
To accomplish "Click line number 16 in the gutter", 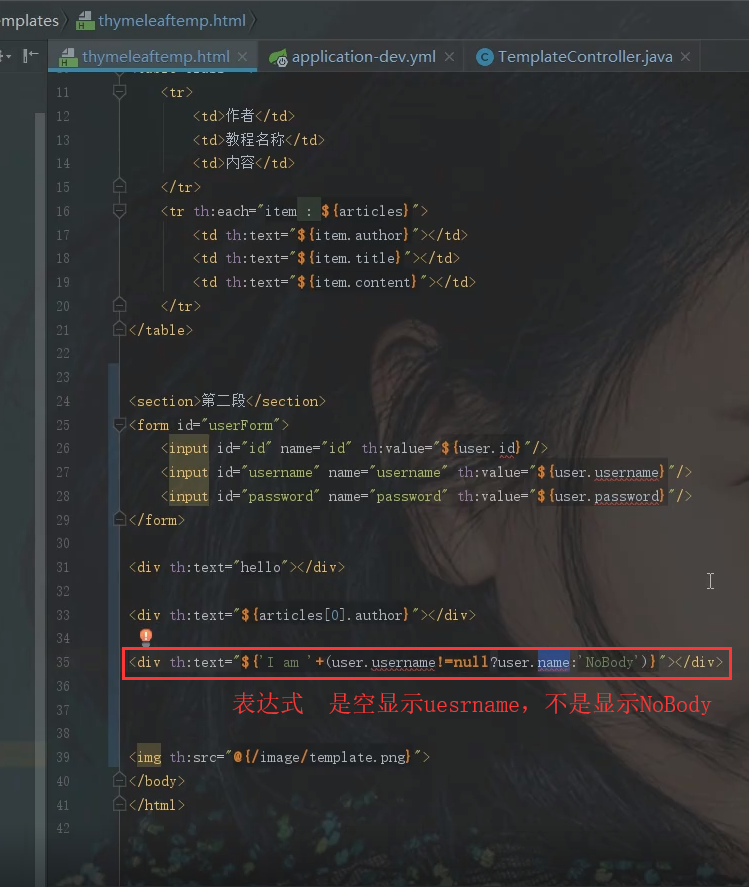I will (63, 212).
